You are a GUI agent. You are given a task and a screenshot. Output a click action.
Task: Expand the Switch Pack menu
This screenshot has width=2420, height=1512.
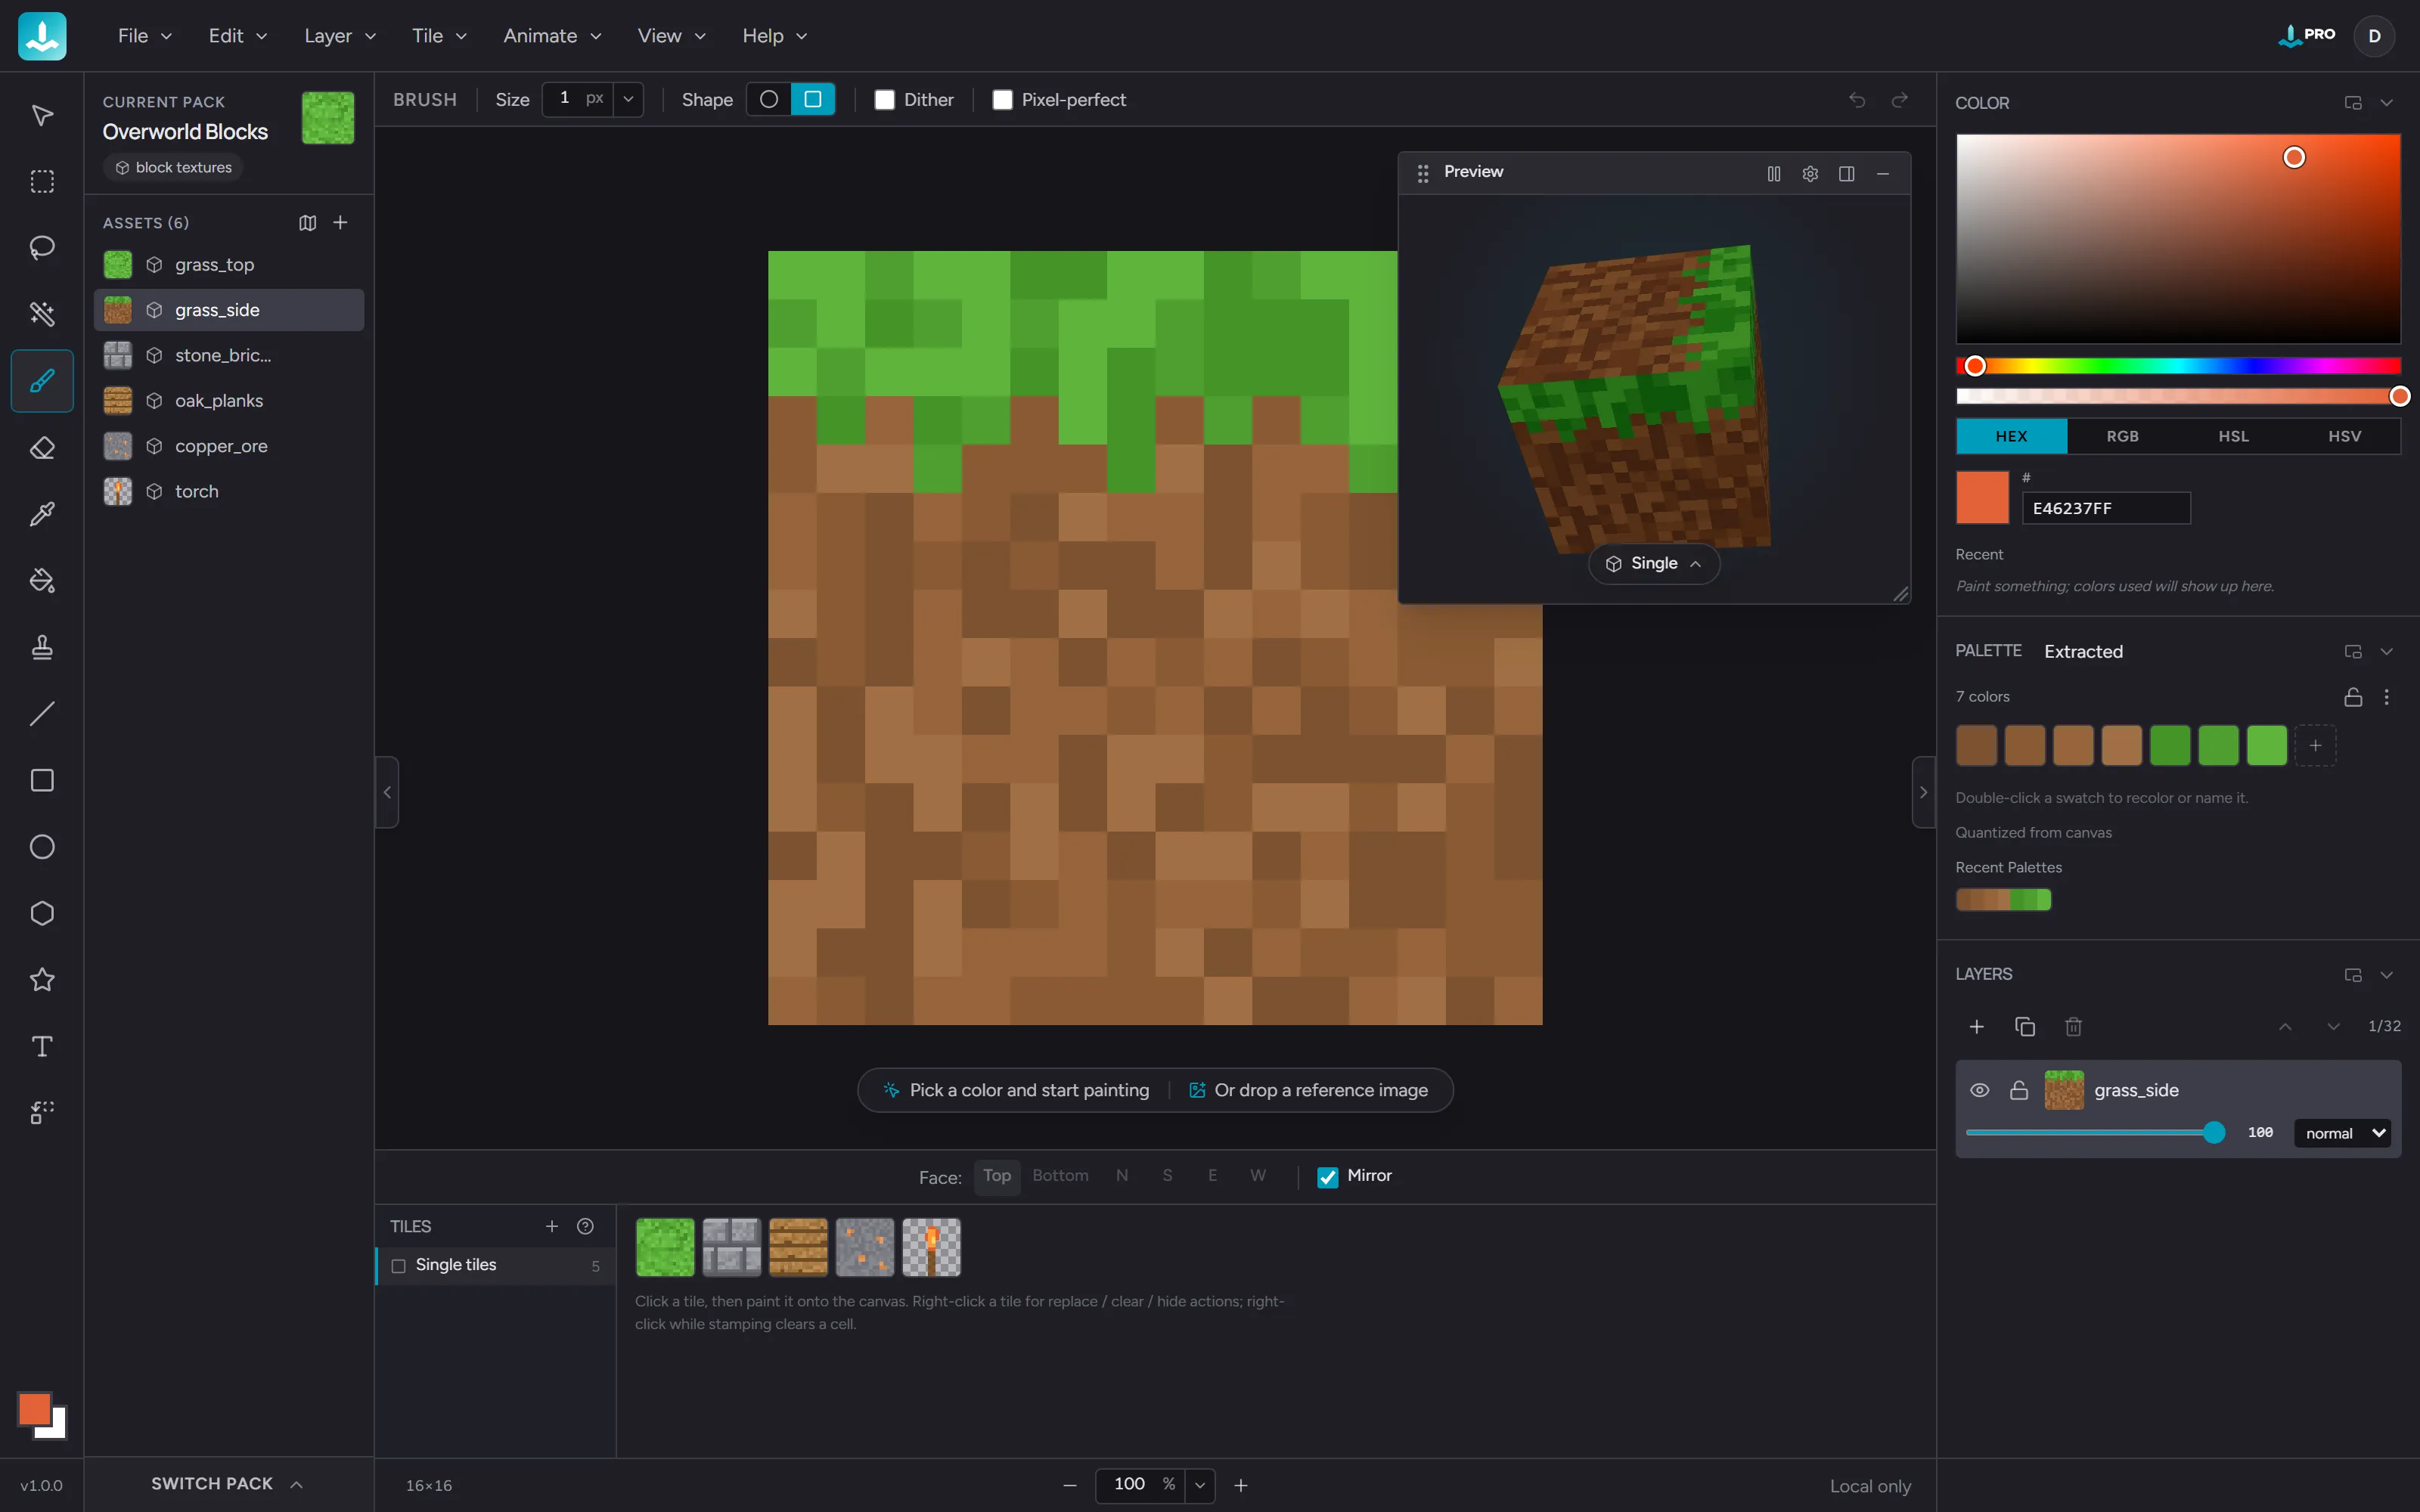228,1484
